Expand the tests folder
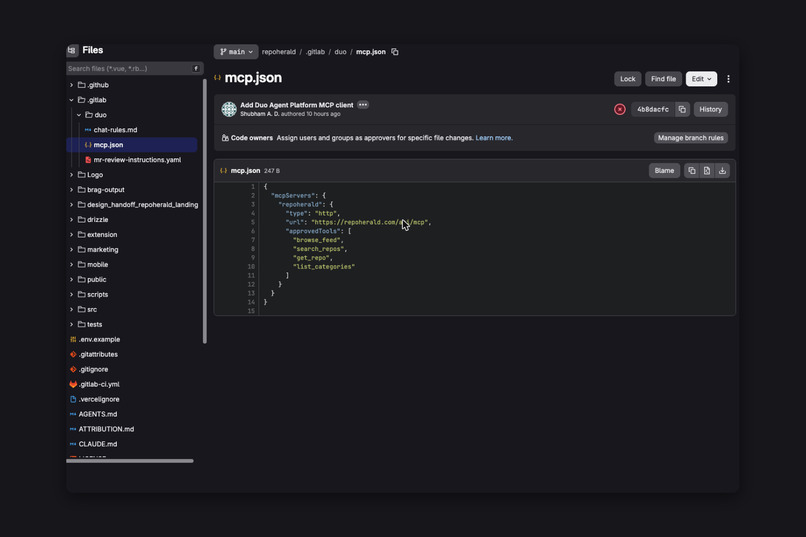The width and height of the screenshot is (806, 537). pos(71,324)
